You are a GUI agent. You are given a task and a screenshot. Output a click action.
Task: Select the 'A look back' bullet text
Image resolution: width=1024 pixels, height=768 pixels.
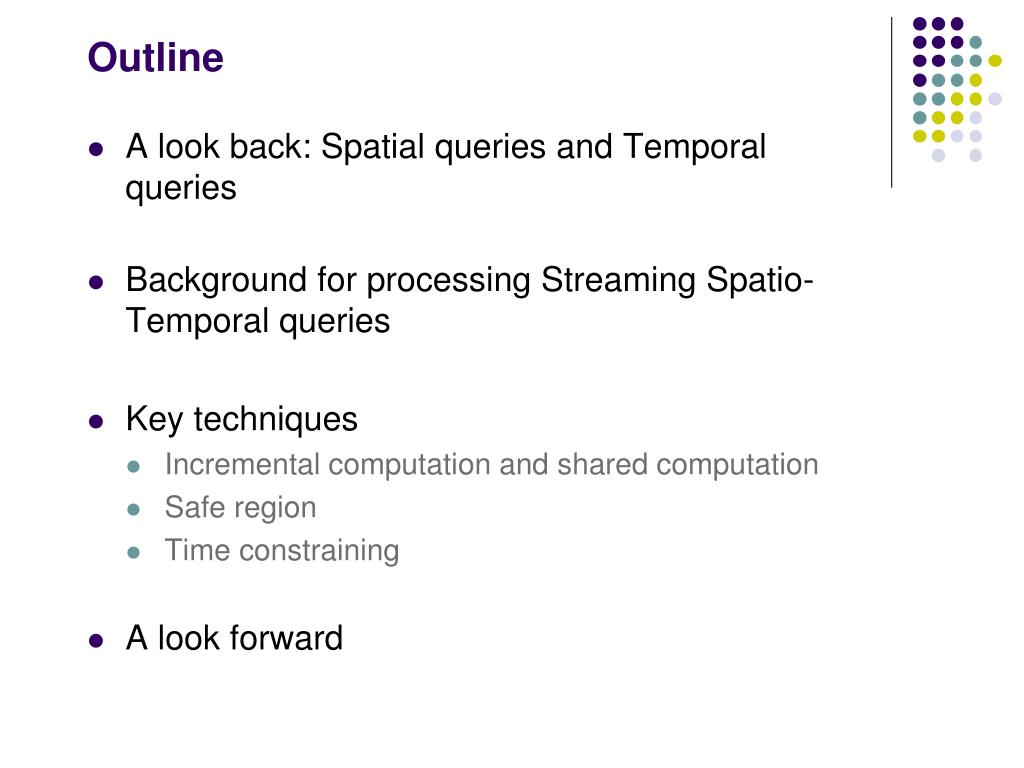445,167
